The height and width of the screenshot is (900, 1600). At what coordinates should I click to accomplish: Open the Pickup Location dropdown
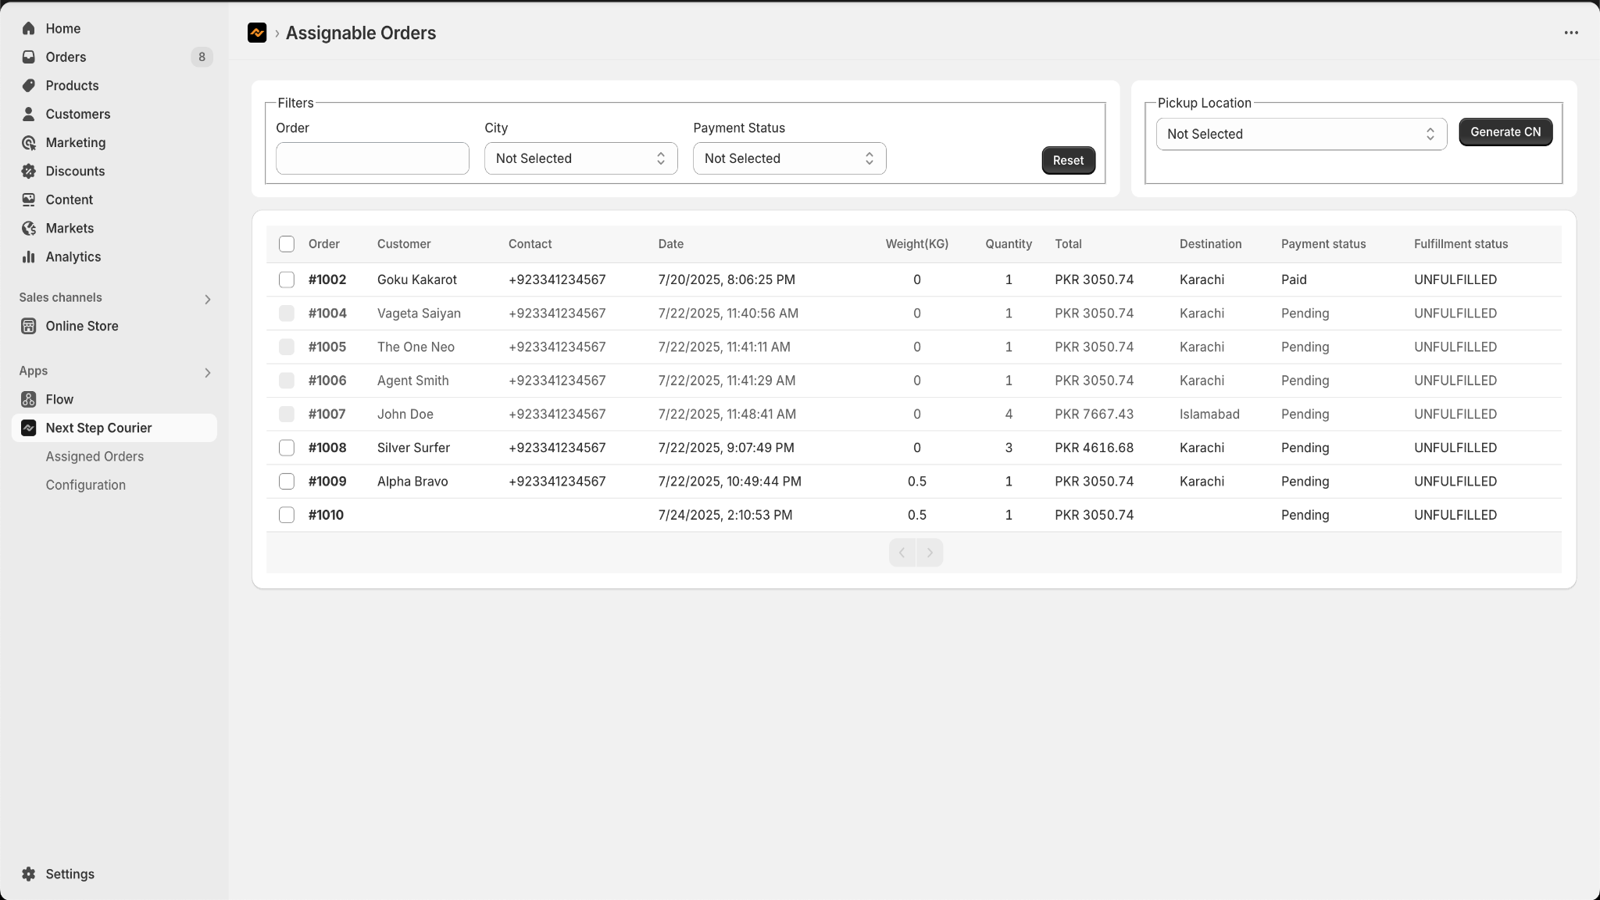tap(1300, 134)
